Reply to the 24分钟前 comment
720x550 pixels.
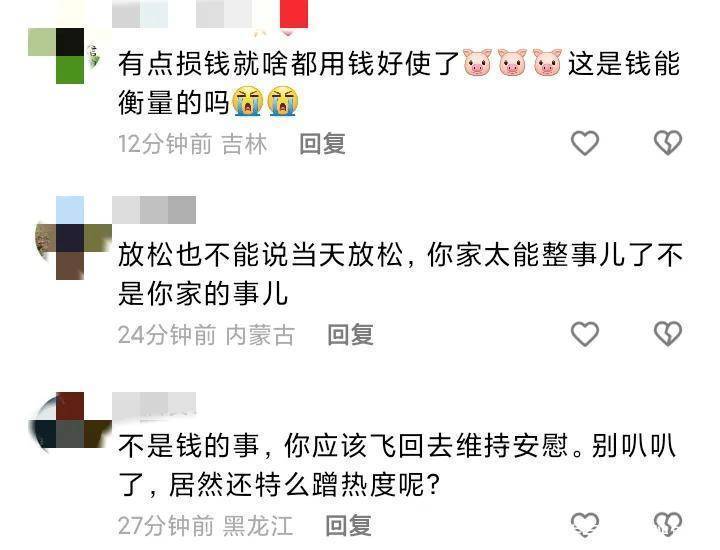tap(350, 334)
